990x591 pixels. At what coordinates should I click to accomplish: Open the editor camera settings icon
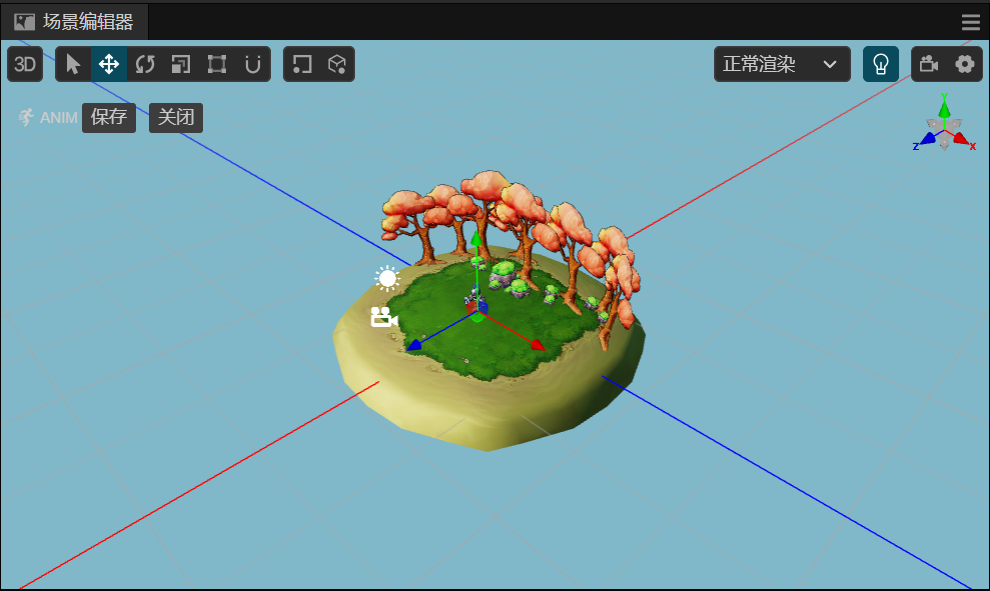(929, 64)
